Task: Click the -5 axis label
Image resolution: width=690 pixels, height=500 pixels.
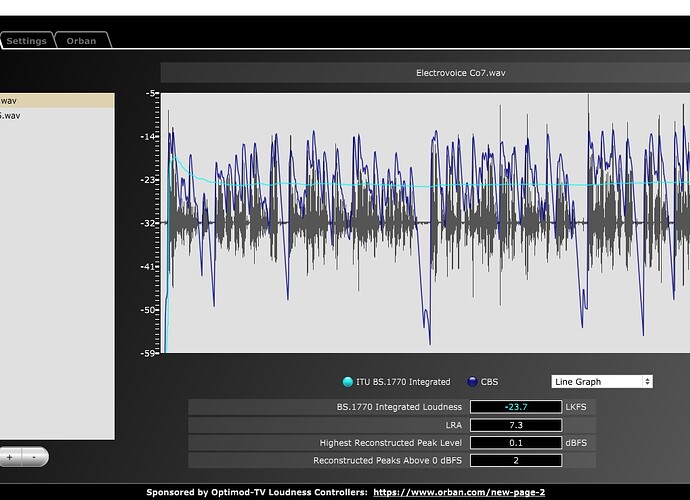Action: 150,93
